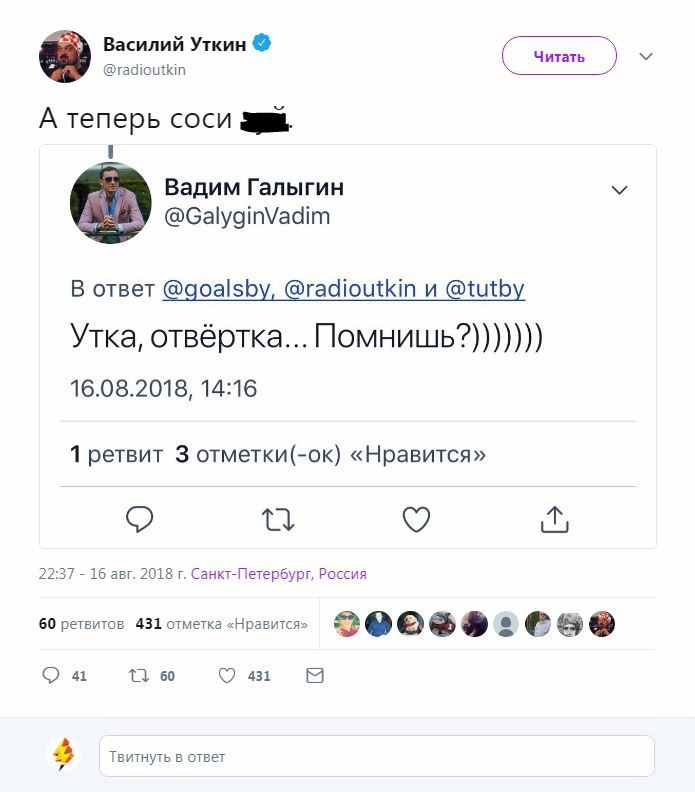Send tweet via direct message envelope icon
This screenshot has width=695, height=792.
click(314, 676)
